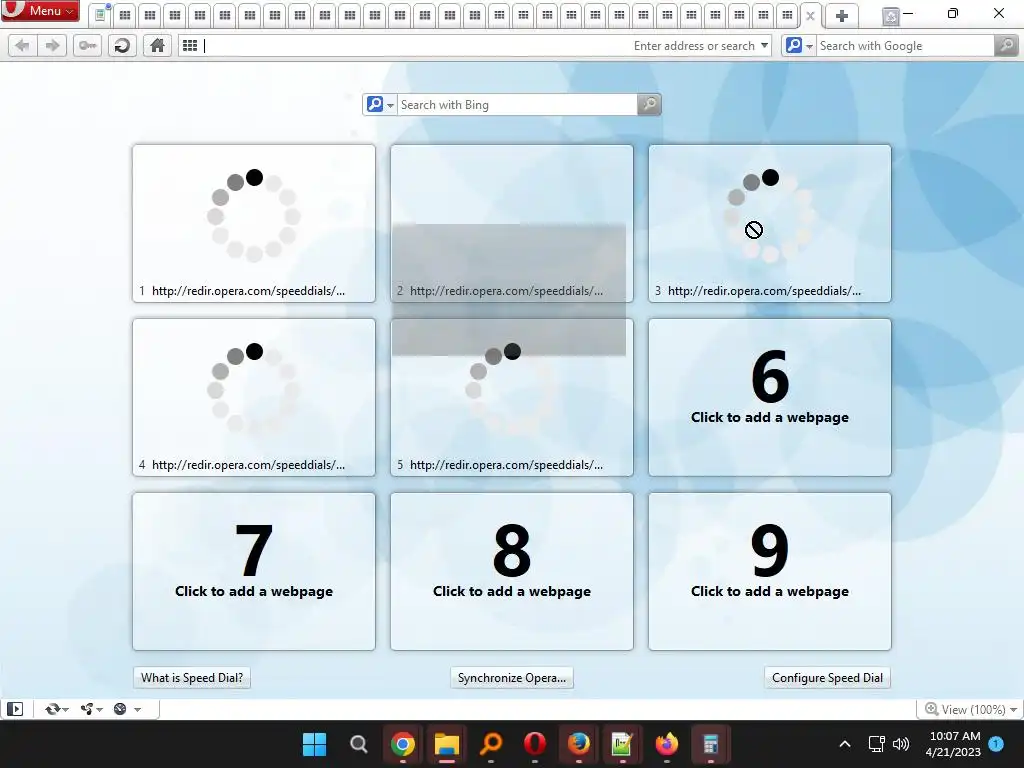Click the Speed Dial grid icon in address bar

pos(190,46)
